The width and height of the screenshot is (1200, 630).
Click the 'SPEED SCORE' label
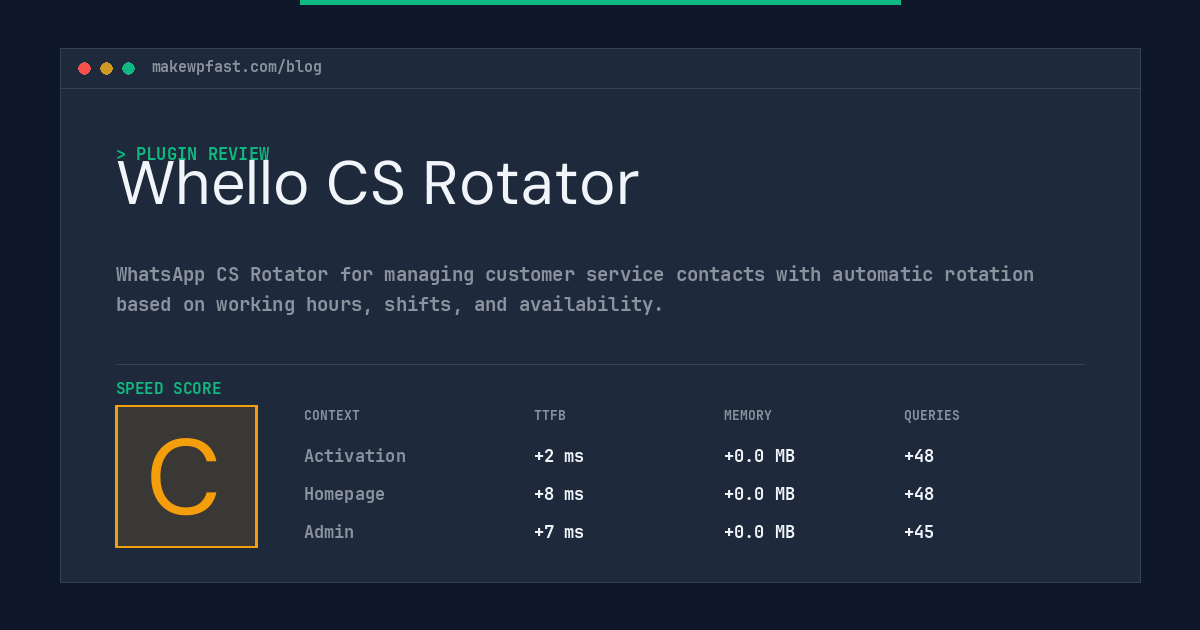point(169,389)
